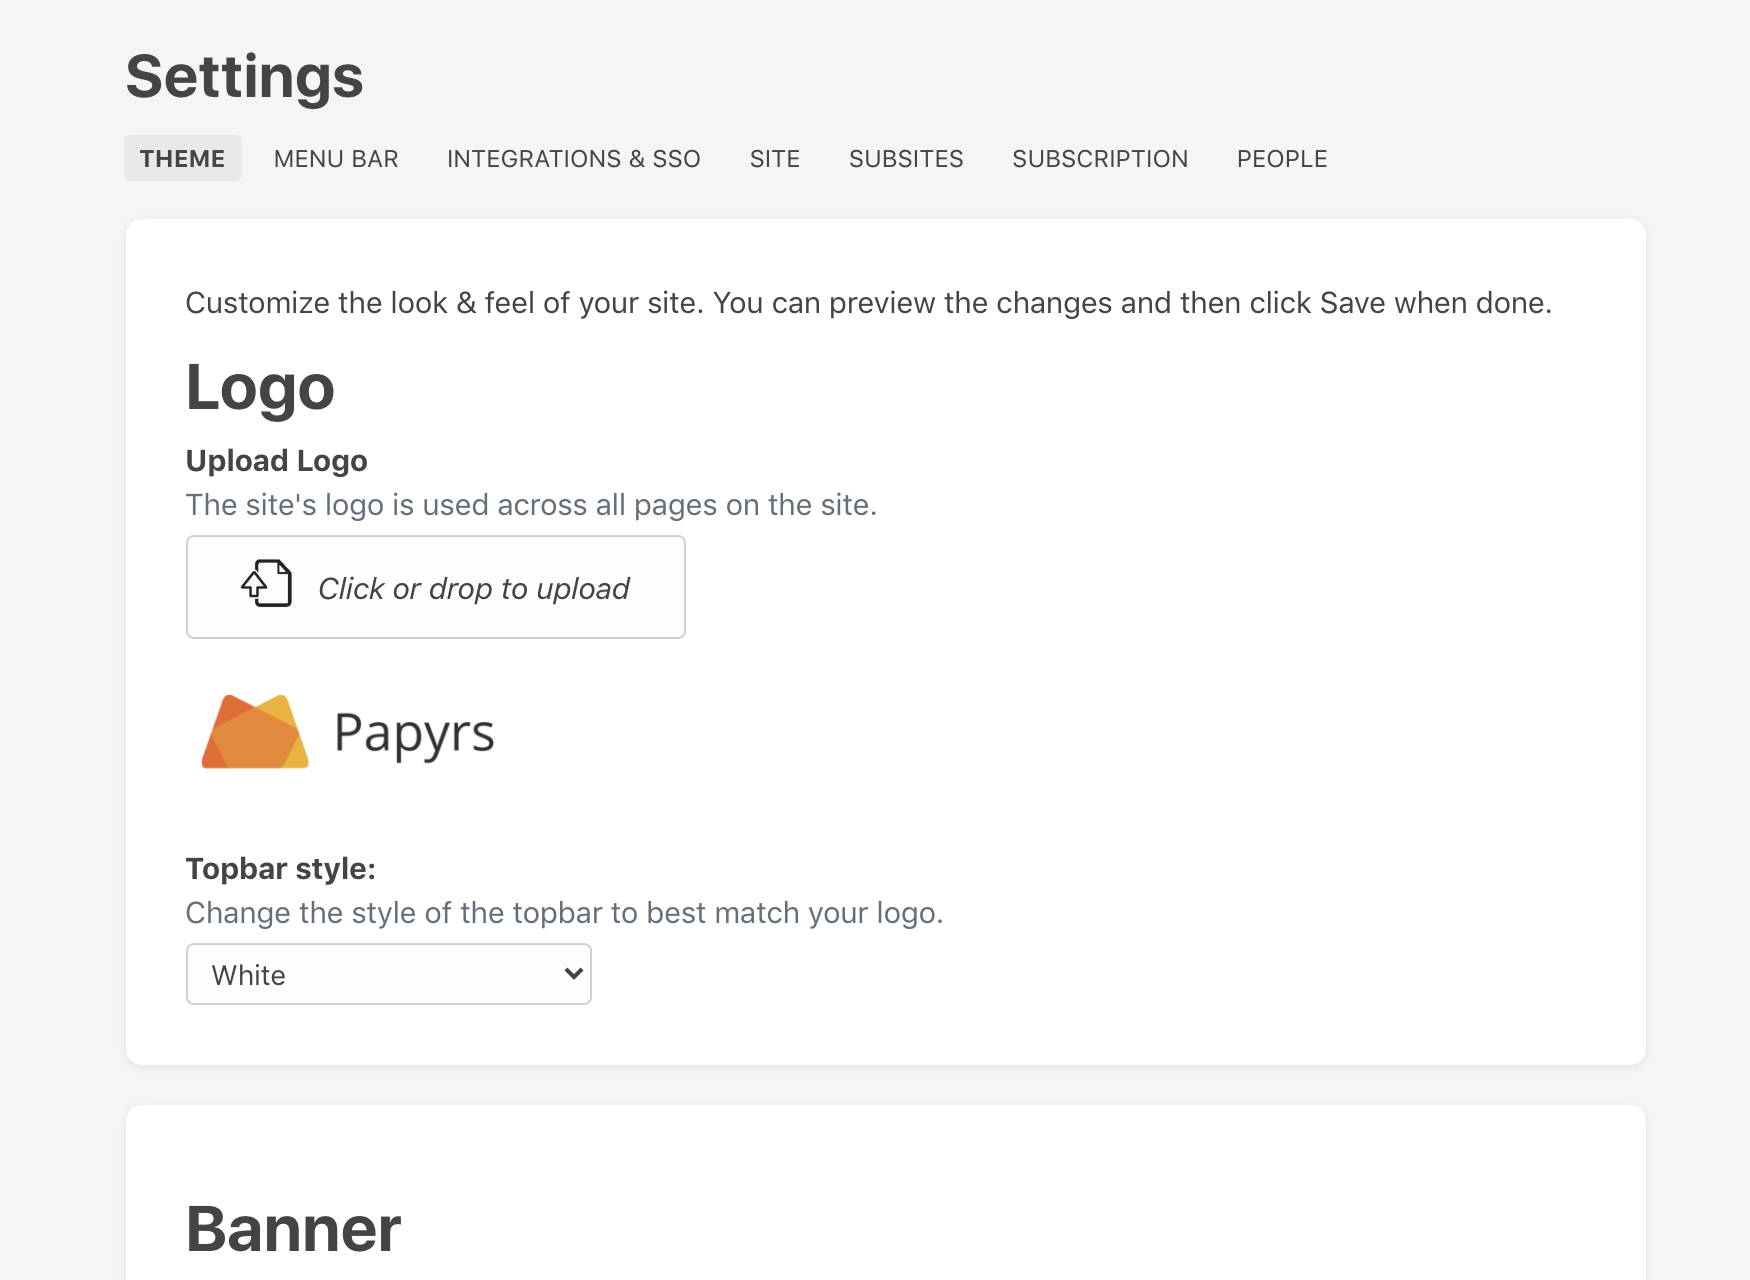1750x1280 pixels.
Task: Click the 'Customize the look & feel' intro text
Action: tap(869, 302)
